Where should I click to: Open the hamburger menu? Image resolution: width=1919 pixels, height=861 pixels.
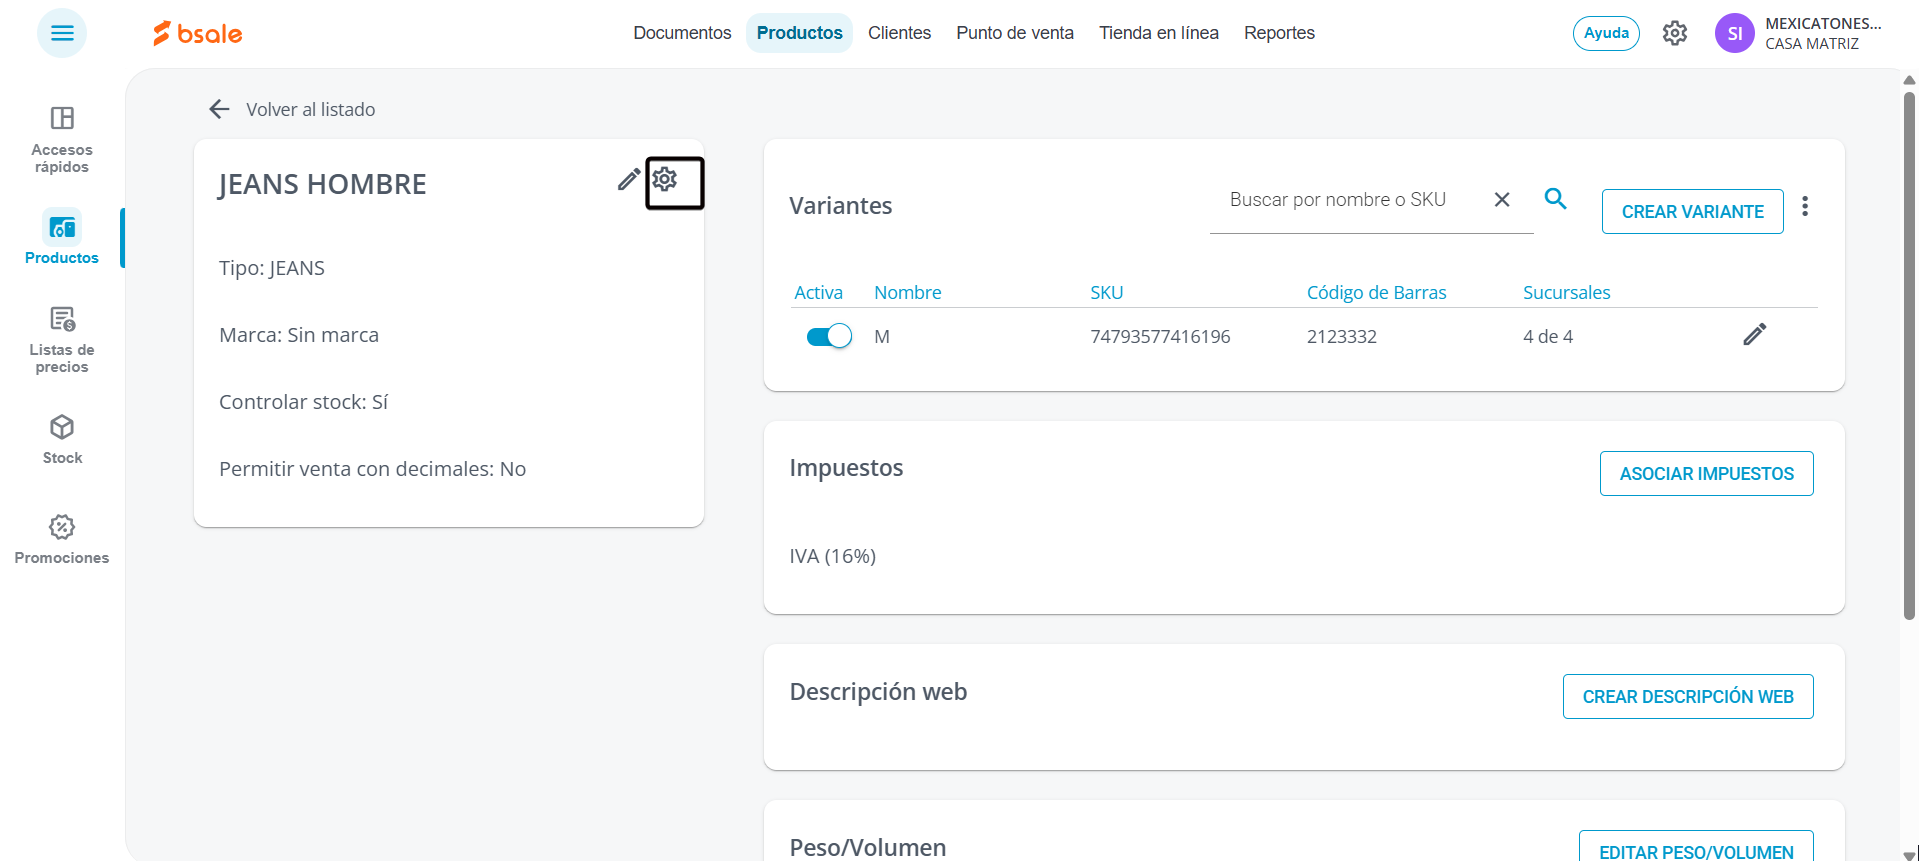coord(62,33)
